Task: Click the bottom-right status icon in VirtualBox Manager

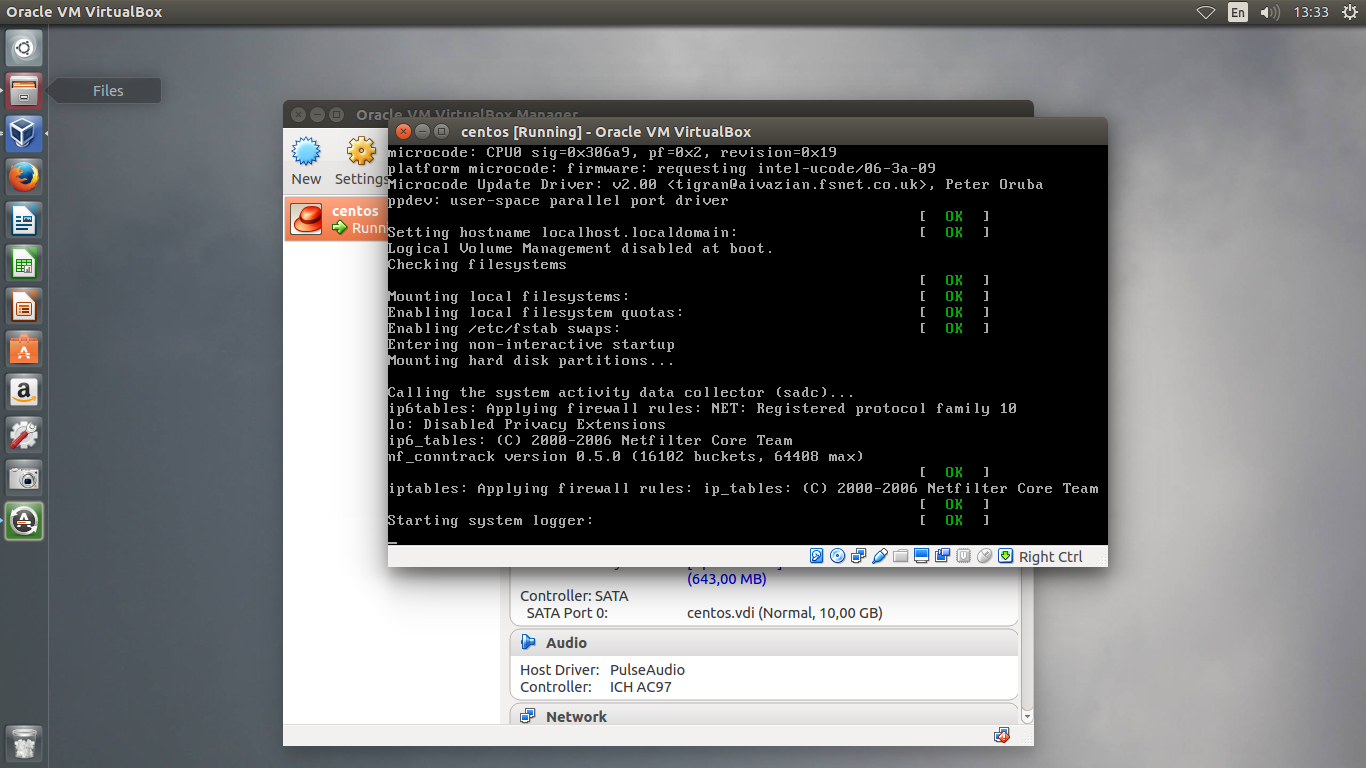Action: click(1002, 735)
